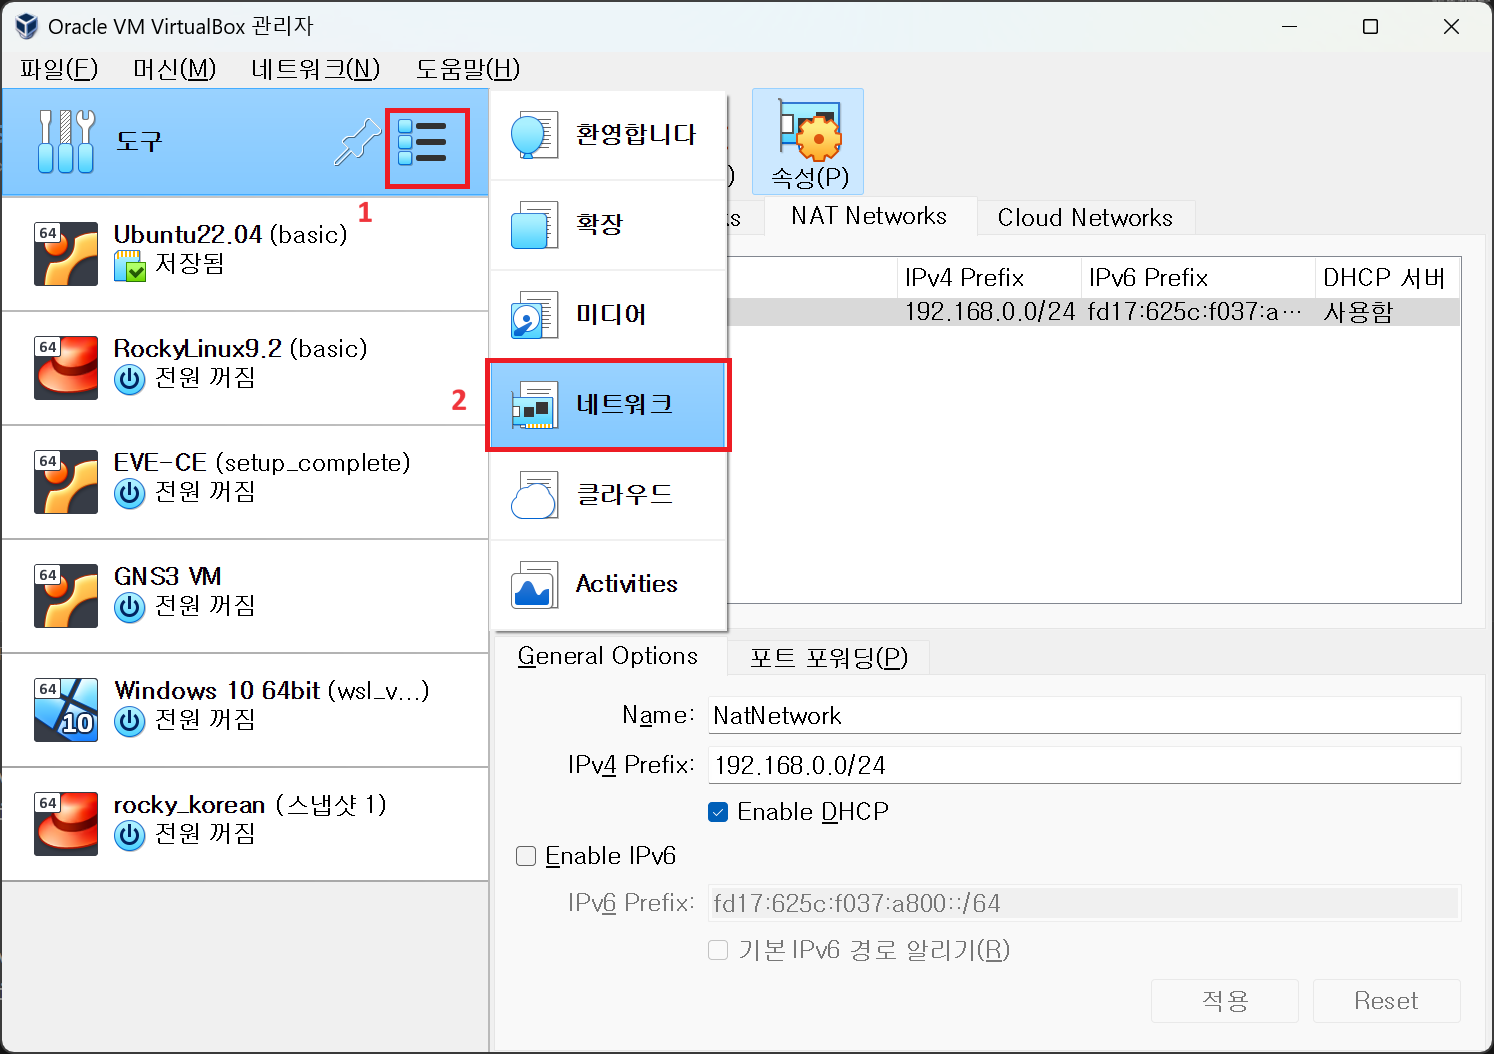The width and height of the screenshot is (1494, 1054).
Task: Click the IPv4 Prefix column header
Action: tap(989, 278)
